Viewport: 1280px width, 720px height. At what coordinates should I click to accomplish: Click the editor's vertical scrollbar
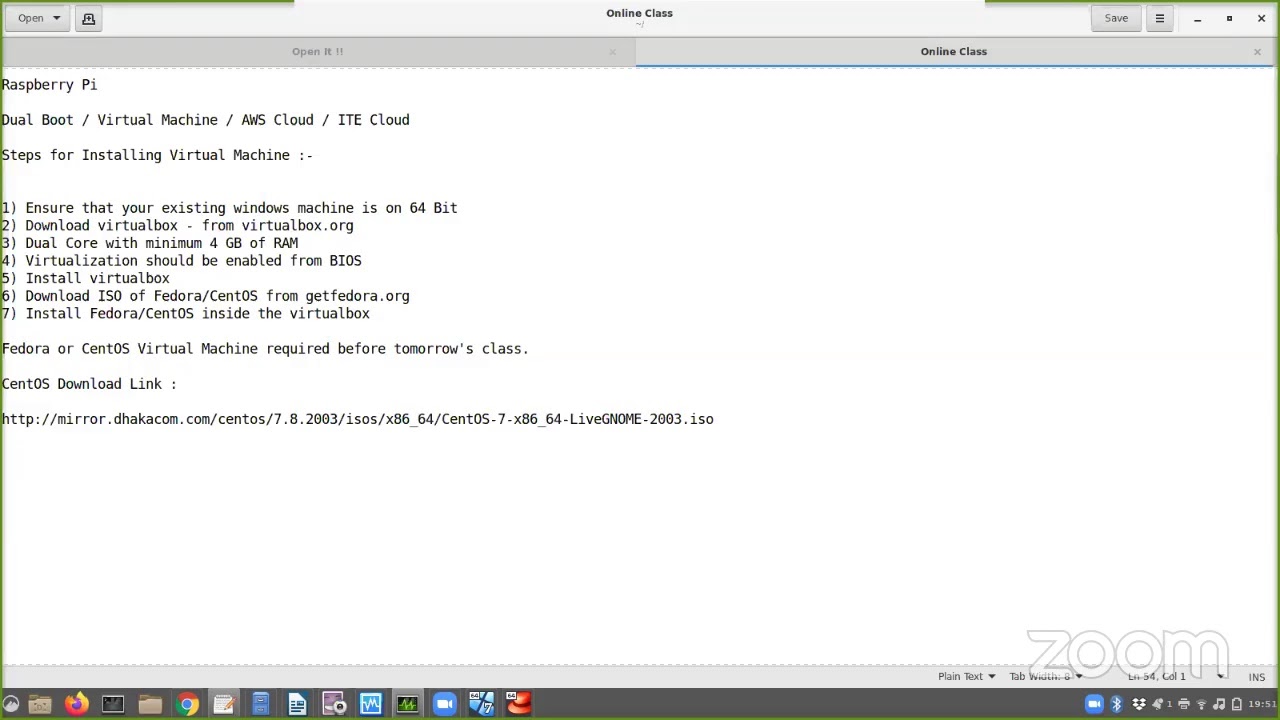[x=1276, y=365]
